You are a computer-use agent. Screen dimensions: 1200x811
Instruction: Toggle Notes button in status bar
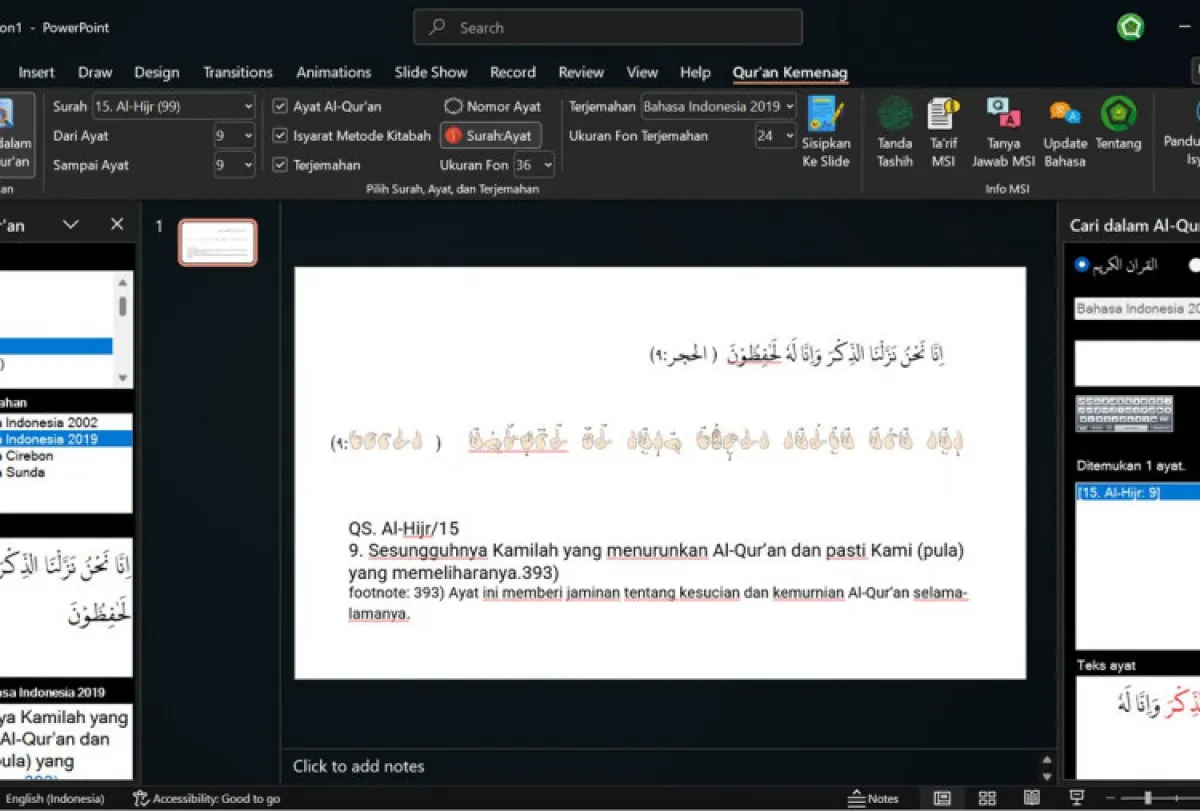pos(873,798)
